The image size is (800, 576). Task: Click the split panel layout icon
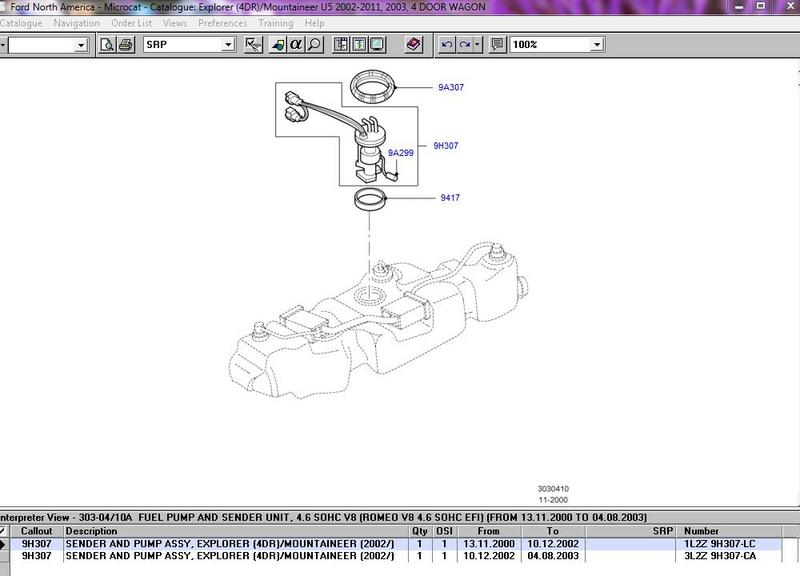tap(341, 45)
